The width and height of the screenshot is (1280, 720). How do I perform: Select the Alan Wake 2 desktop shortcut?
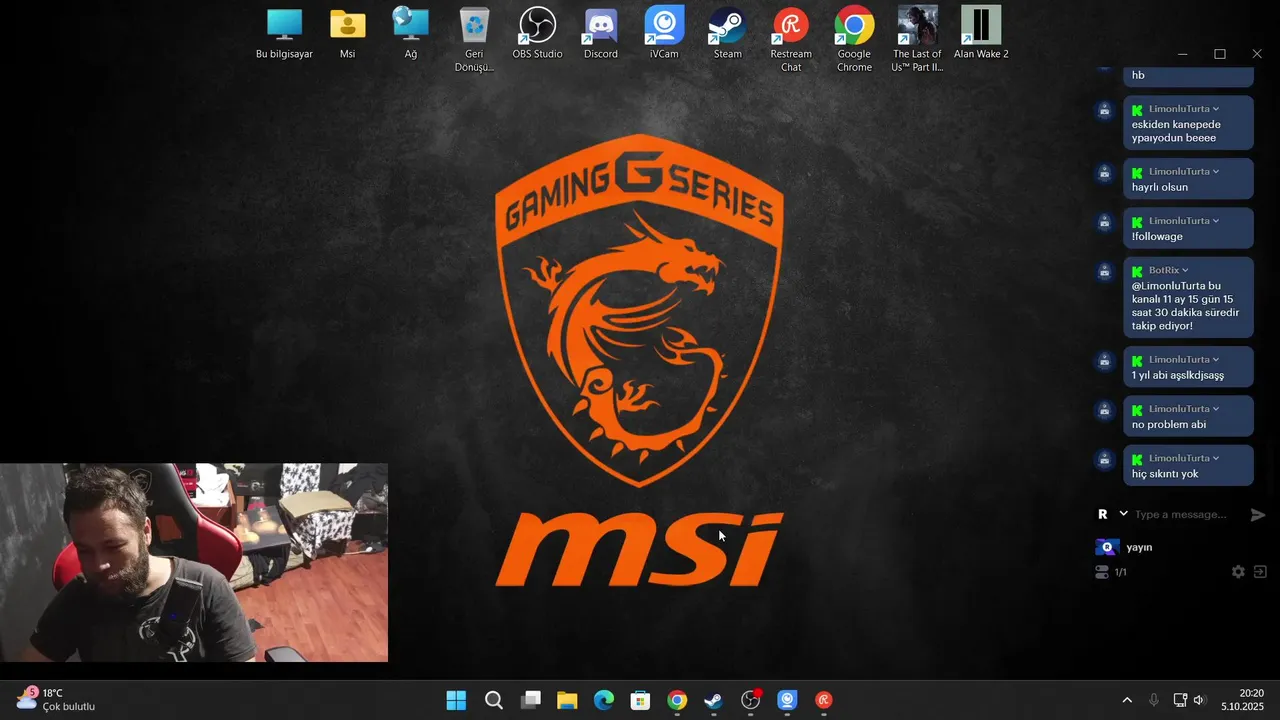(981, 34)
